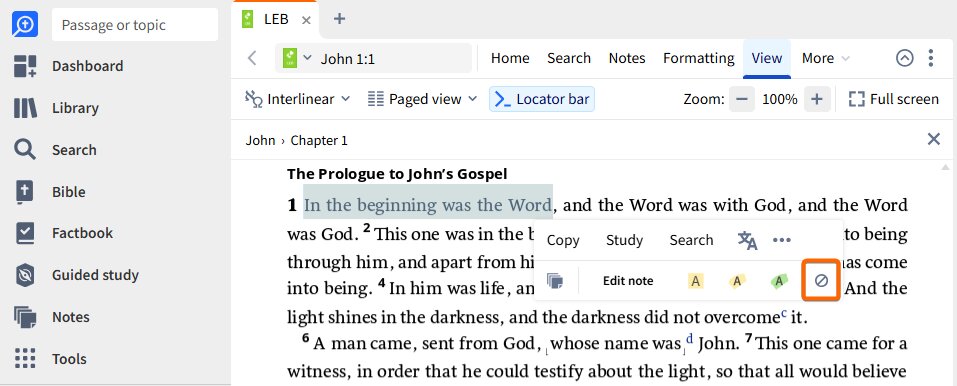The image size is (957, 386).
Task: Open footnote c after overcome
Action: (x=784, y=314)
